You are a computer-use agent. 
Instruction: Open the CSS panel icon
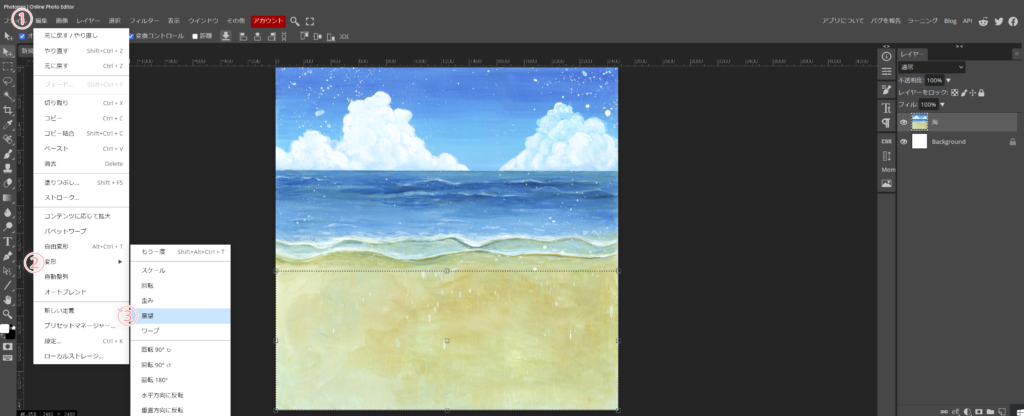coord(886,142)
